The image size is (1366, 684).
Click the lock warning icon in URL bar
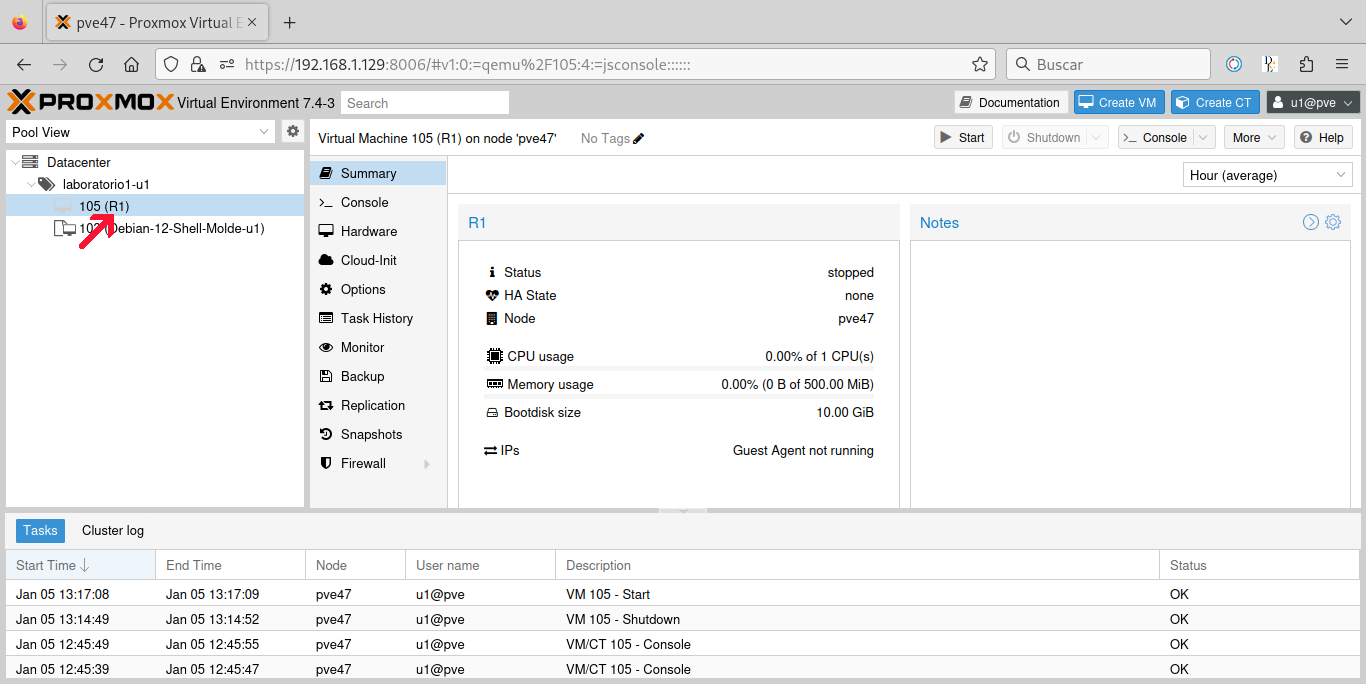coord(198,64)
